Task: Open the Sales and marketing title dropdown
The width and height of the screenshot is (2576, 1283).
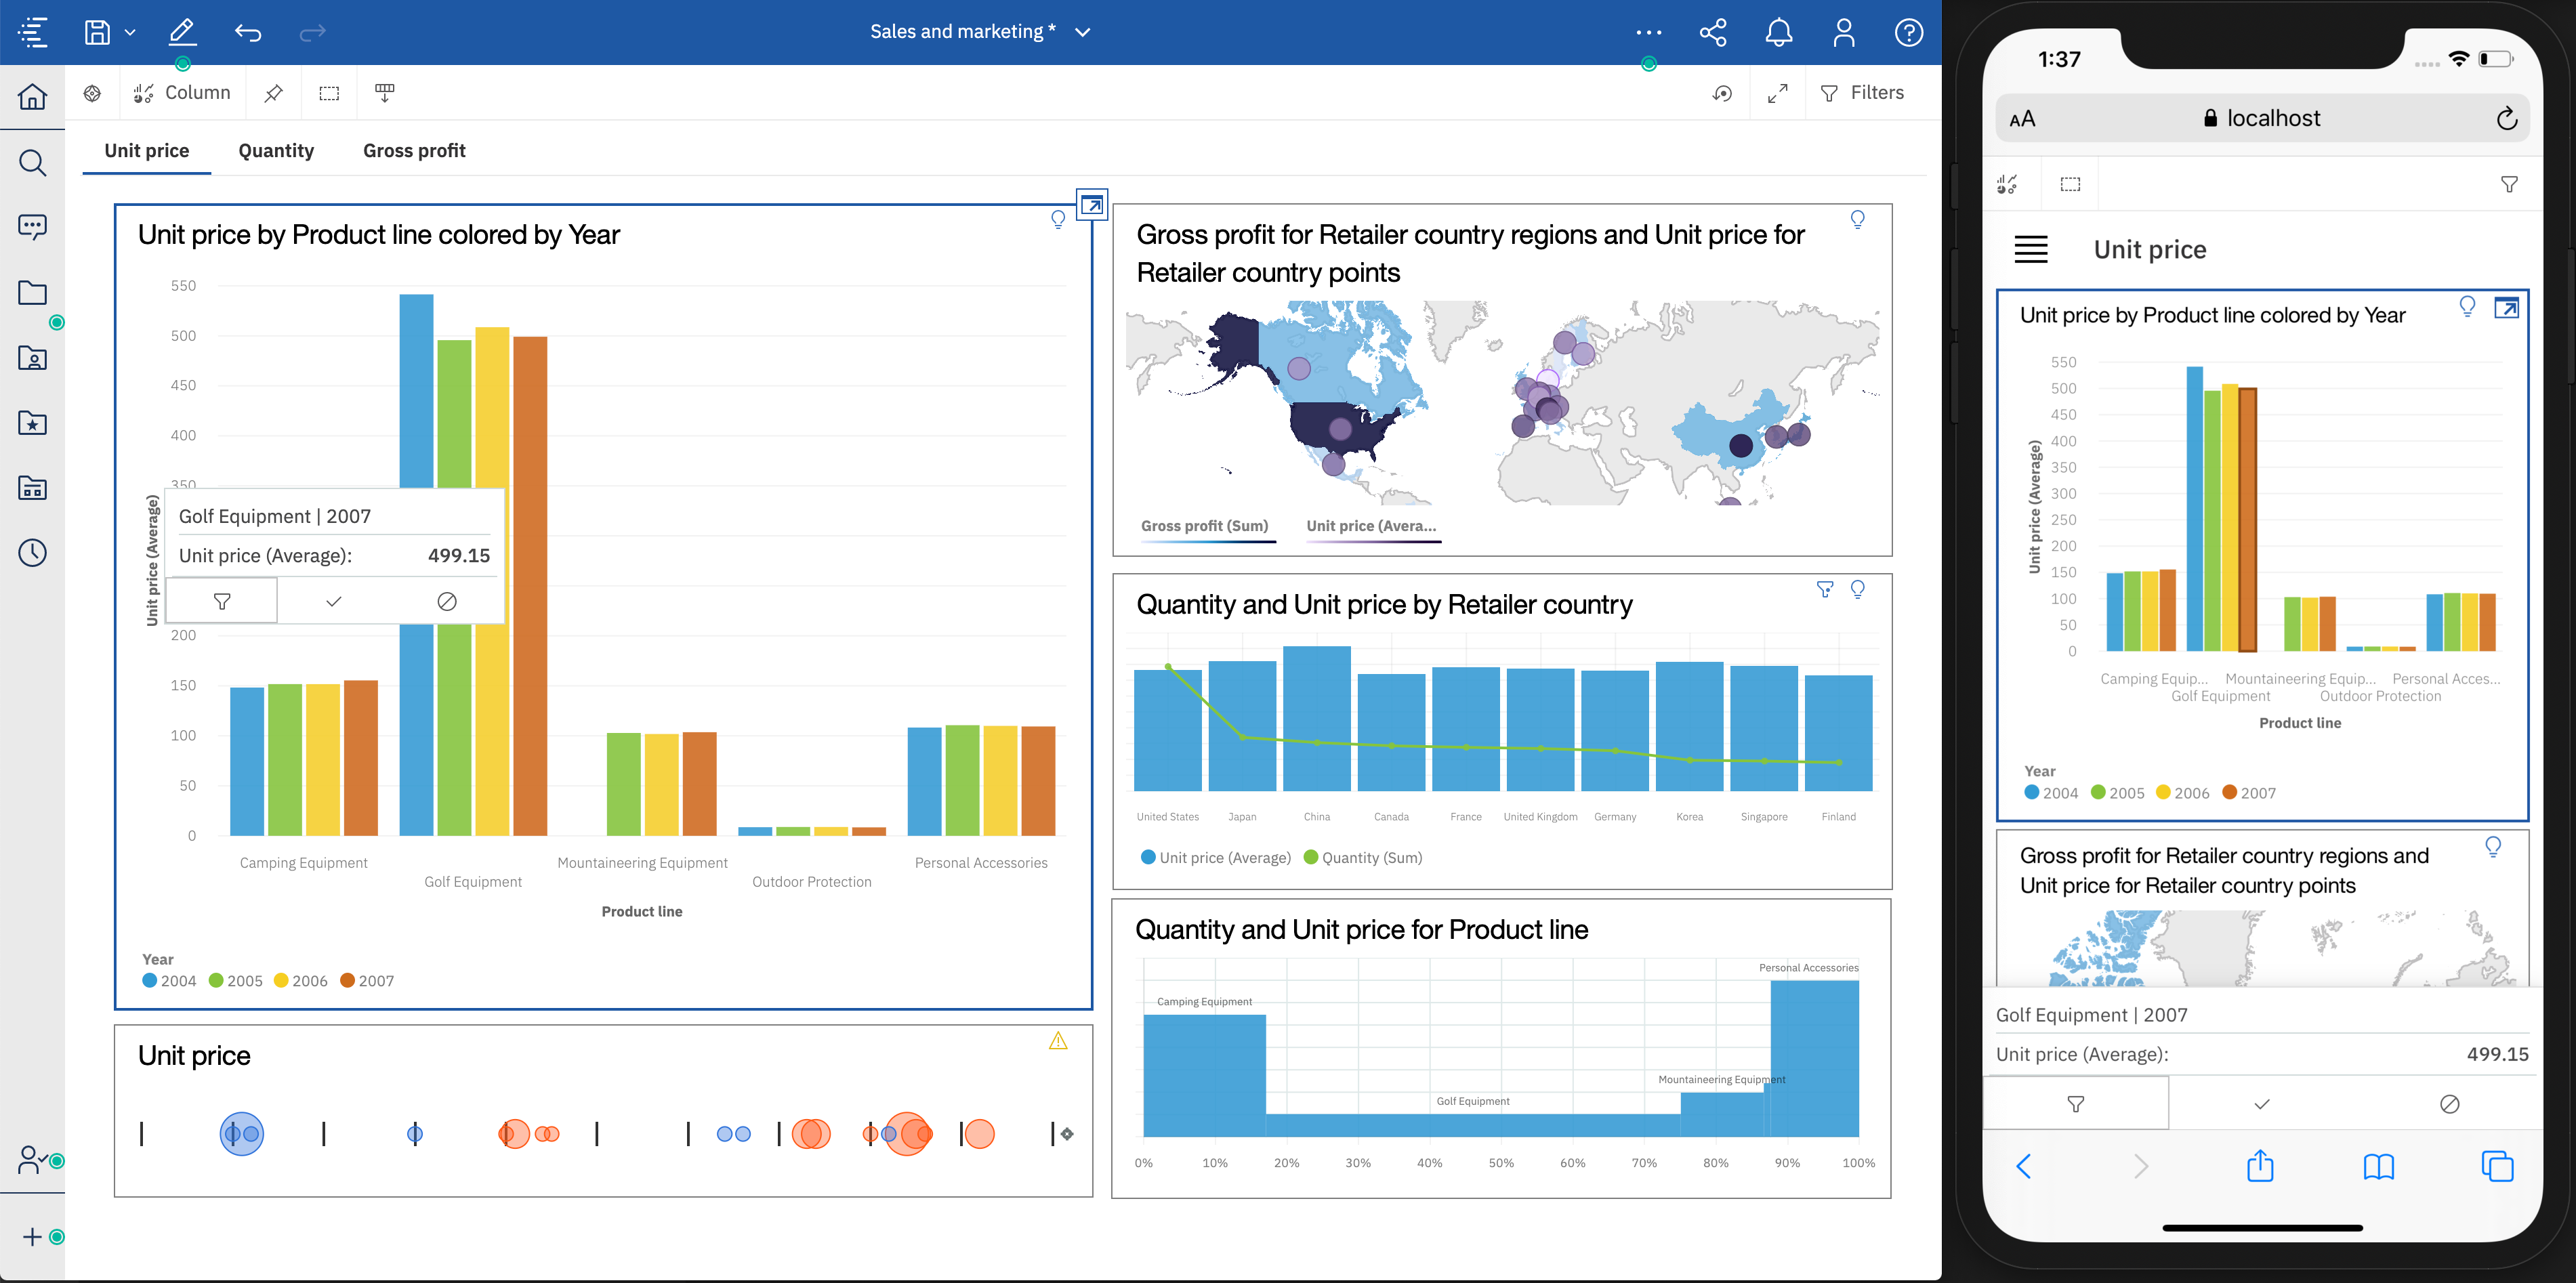Action: (1082, 32)
